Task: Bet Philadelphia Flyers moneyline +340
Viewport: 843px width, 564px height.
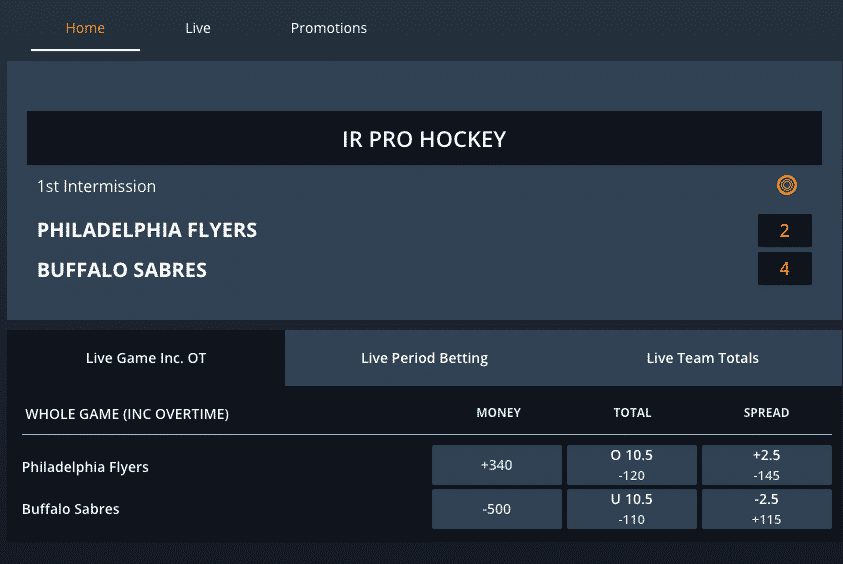Action: click(x=497, y=465)
